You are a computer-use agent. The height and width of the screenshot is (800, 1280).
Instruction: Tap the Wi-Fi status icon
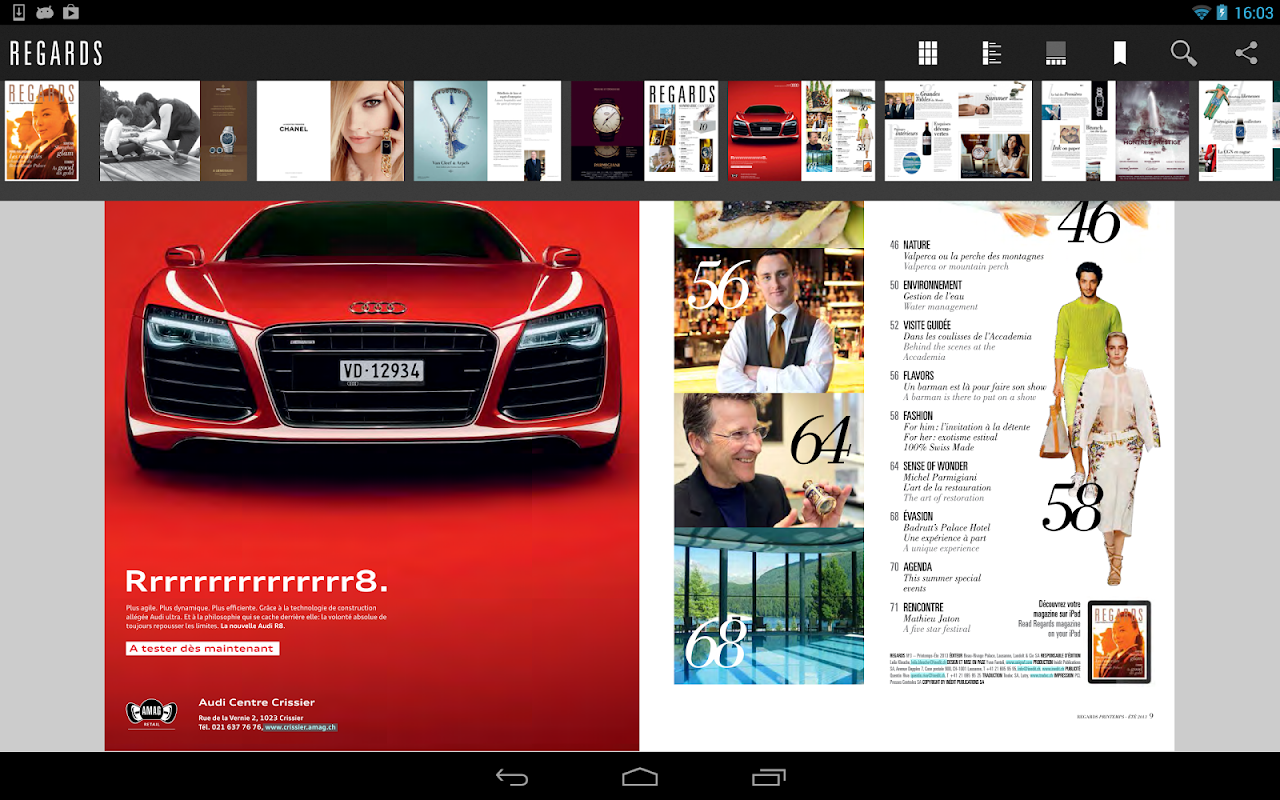[1201, 12]
